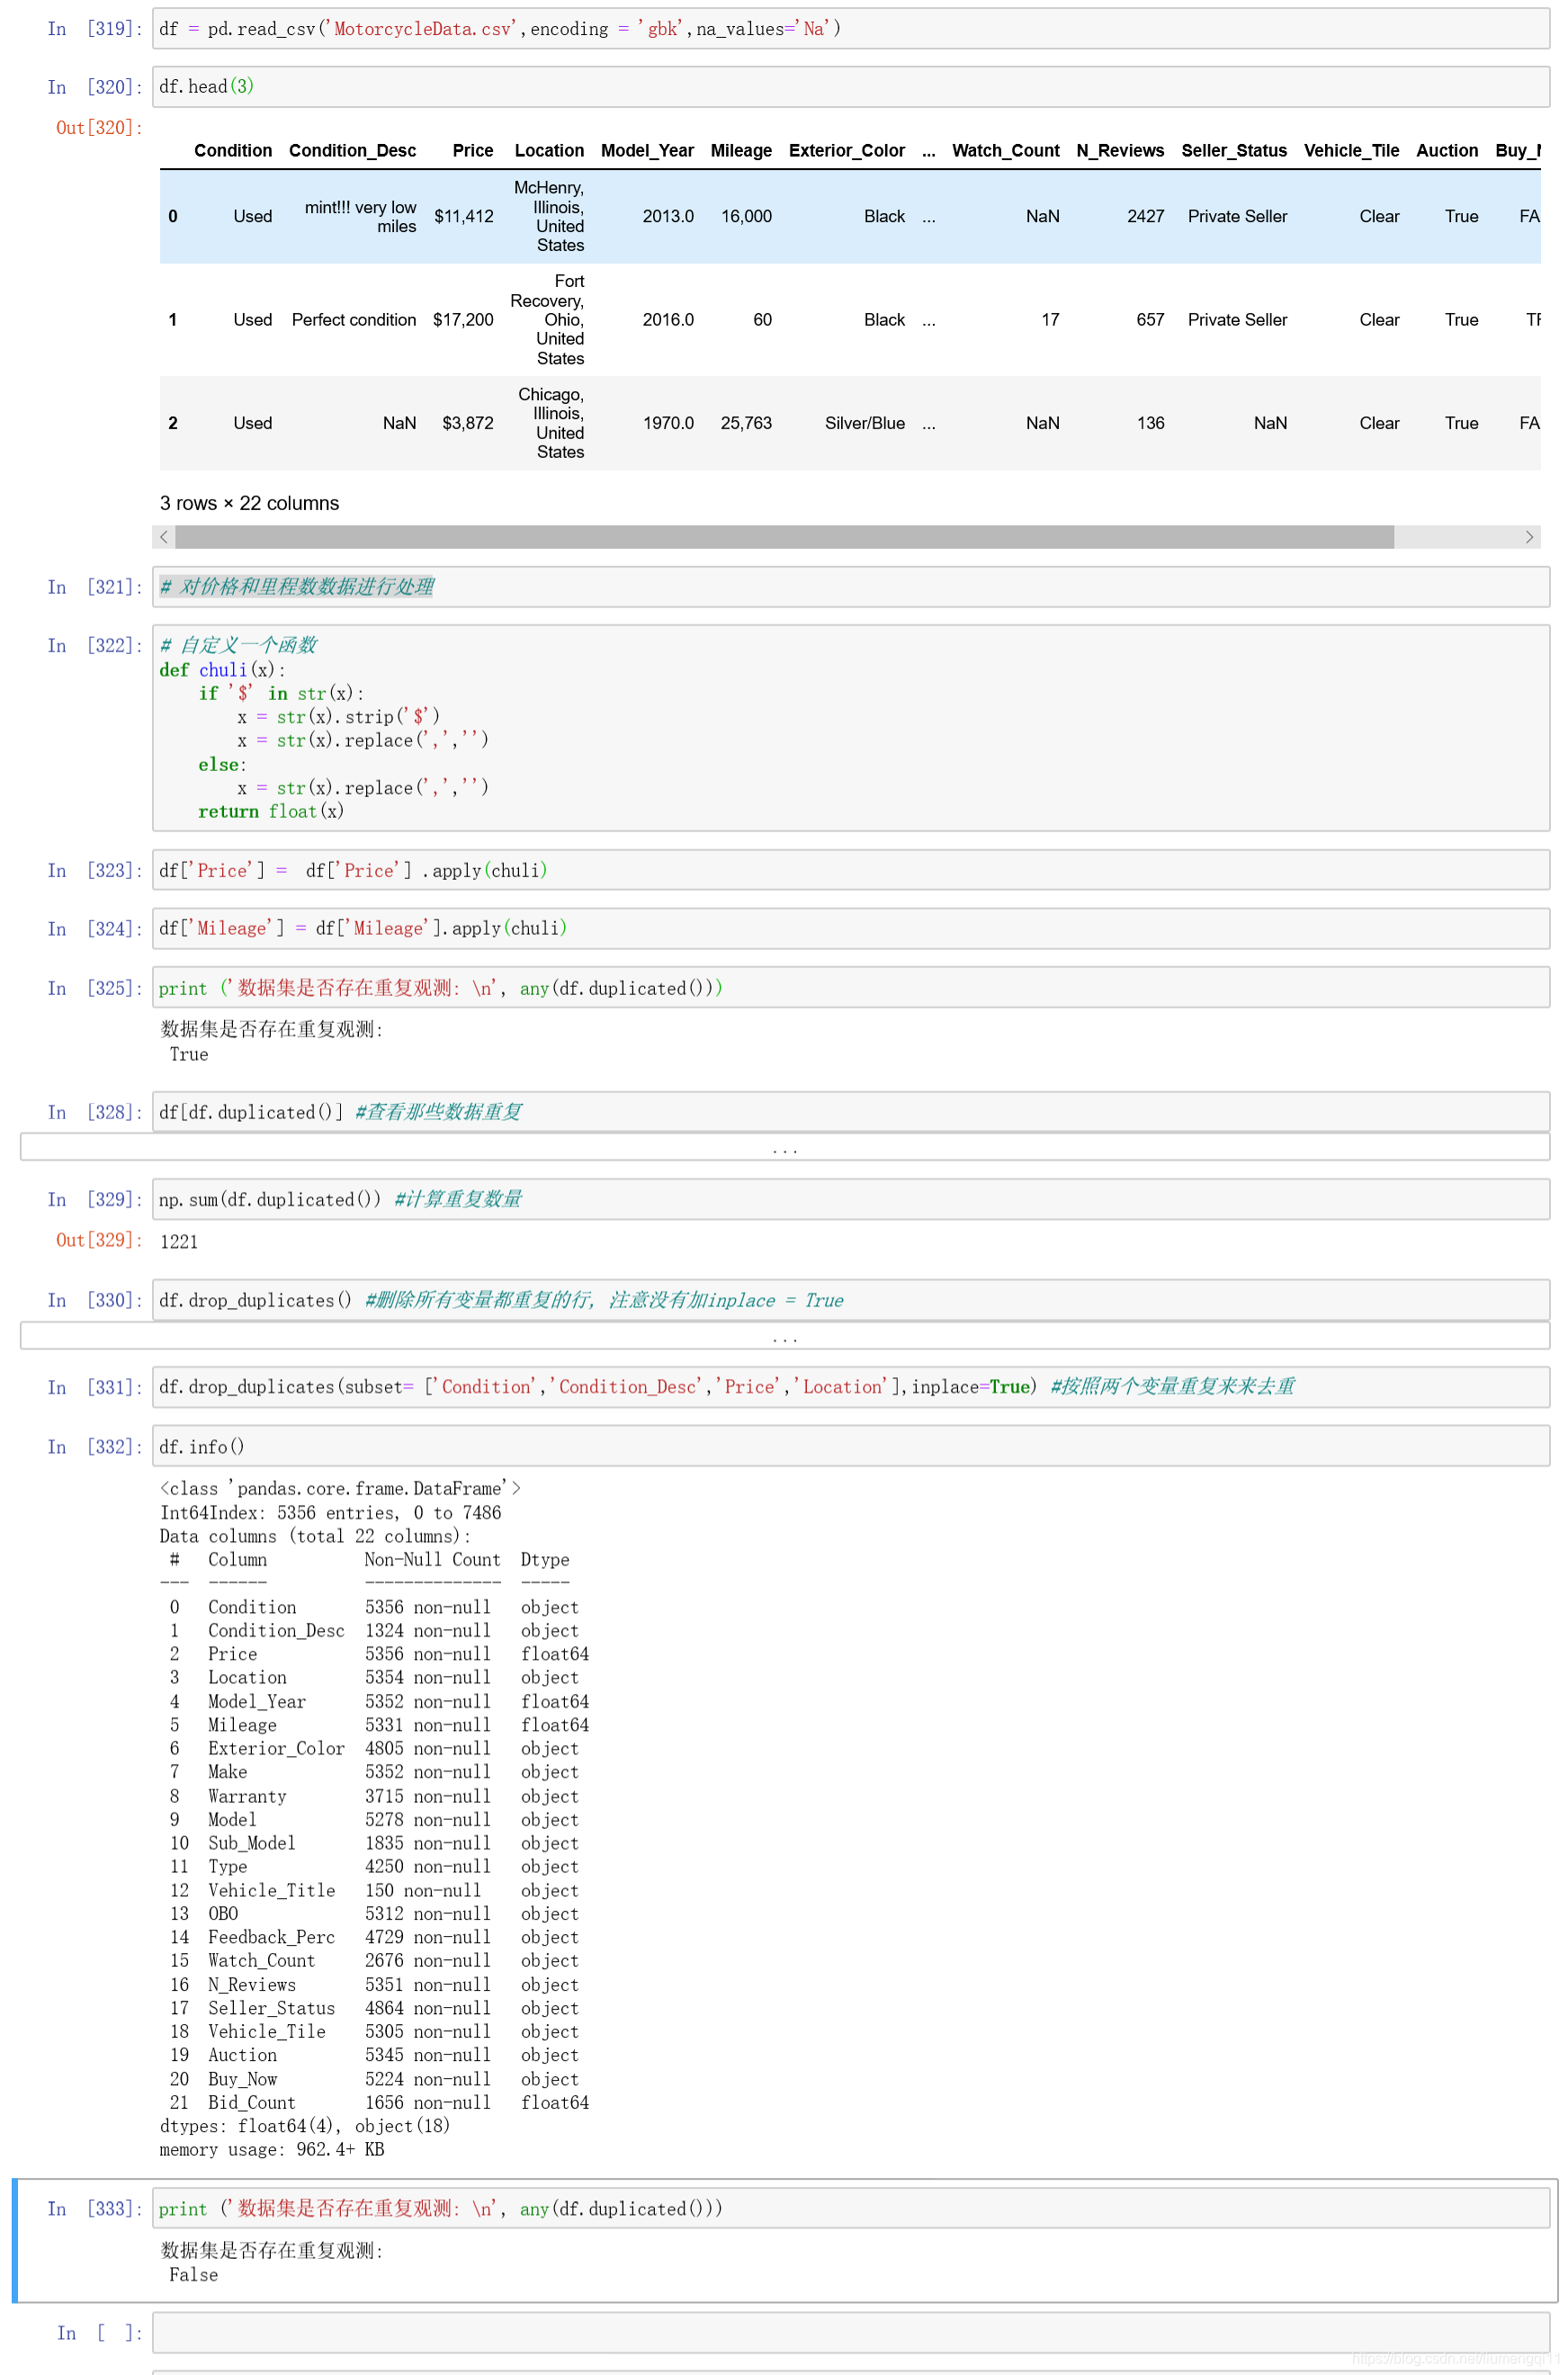Screen dimensions: 1568x2375
Task: Click the Exterior_Color row in df.info output
Action: click(x=374, y=1749)
